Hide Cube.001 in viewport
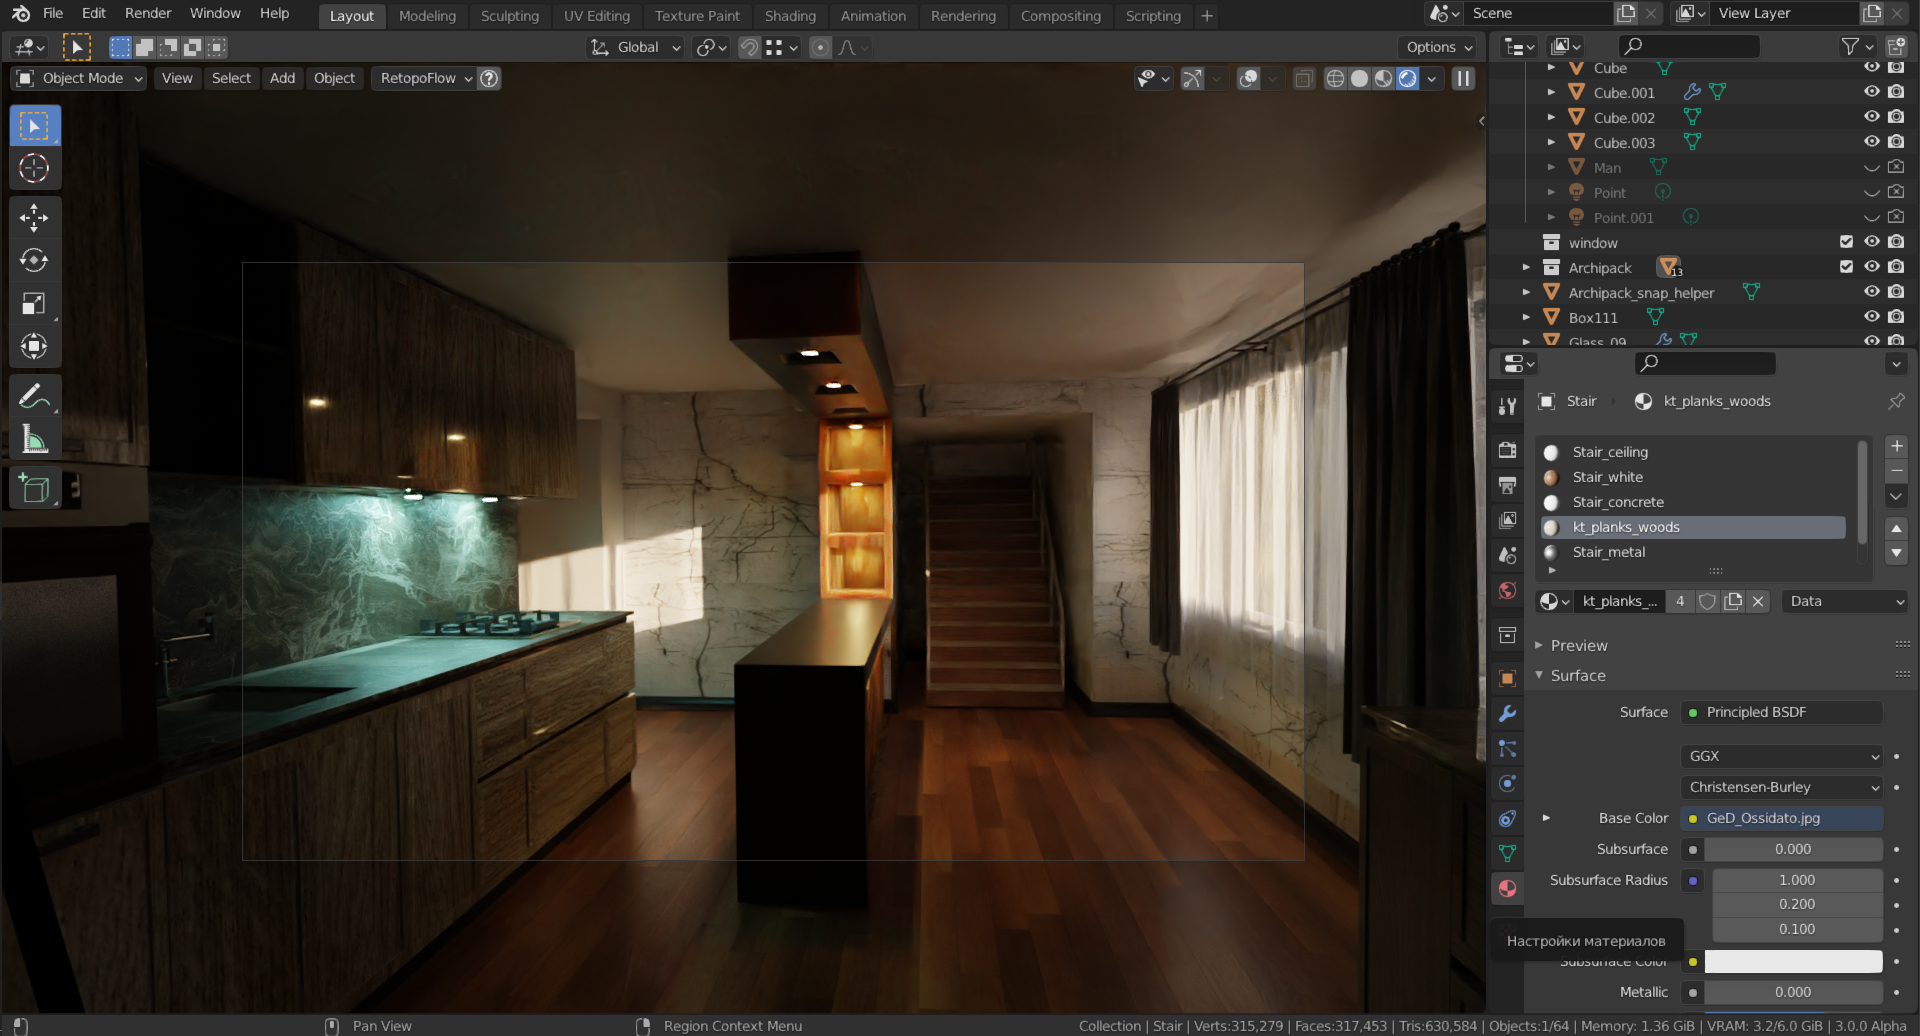Screen dimensions: 1920x1036 1871,92
